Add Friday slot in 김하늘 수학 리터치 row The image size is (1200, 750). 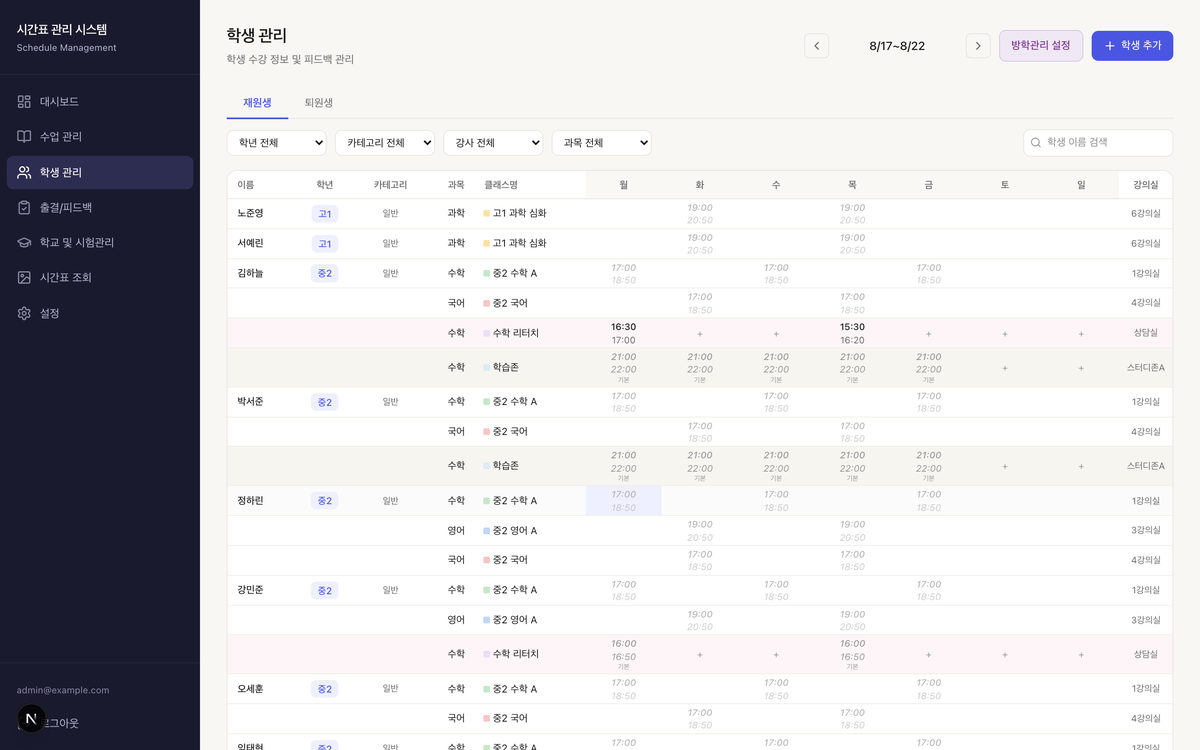[x=929, y=334]
